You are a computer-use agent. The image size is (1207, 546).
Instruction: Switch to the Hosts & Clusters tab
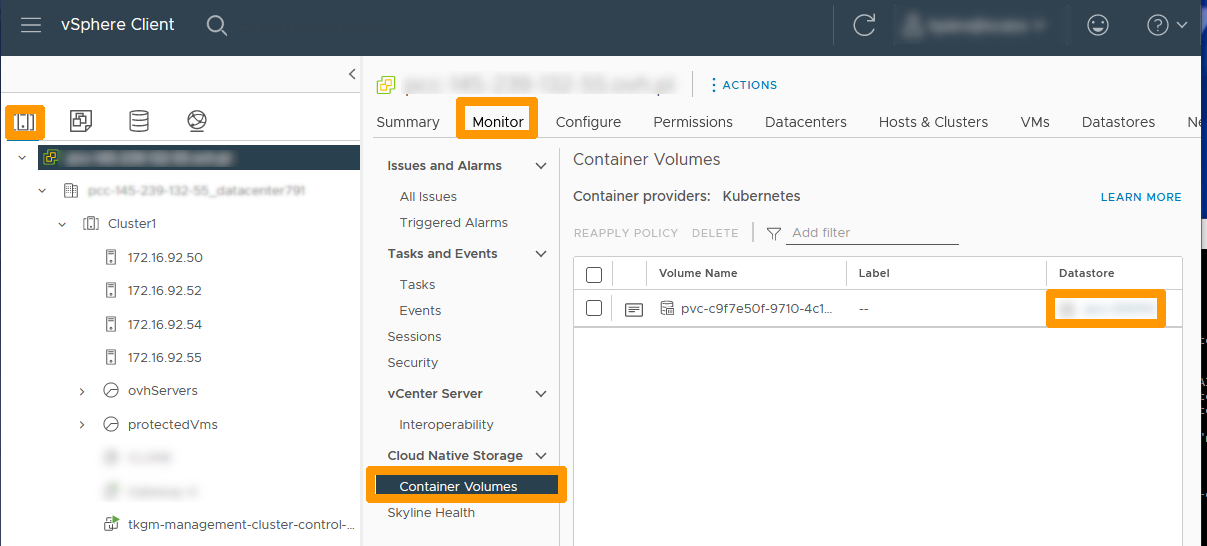(x=933, y=122)
